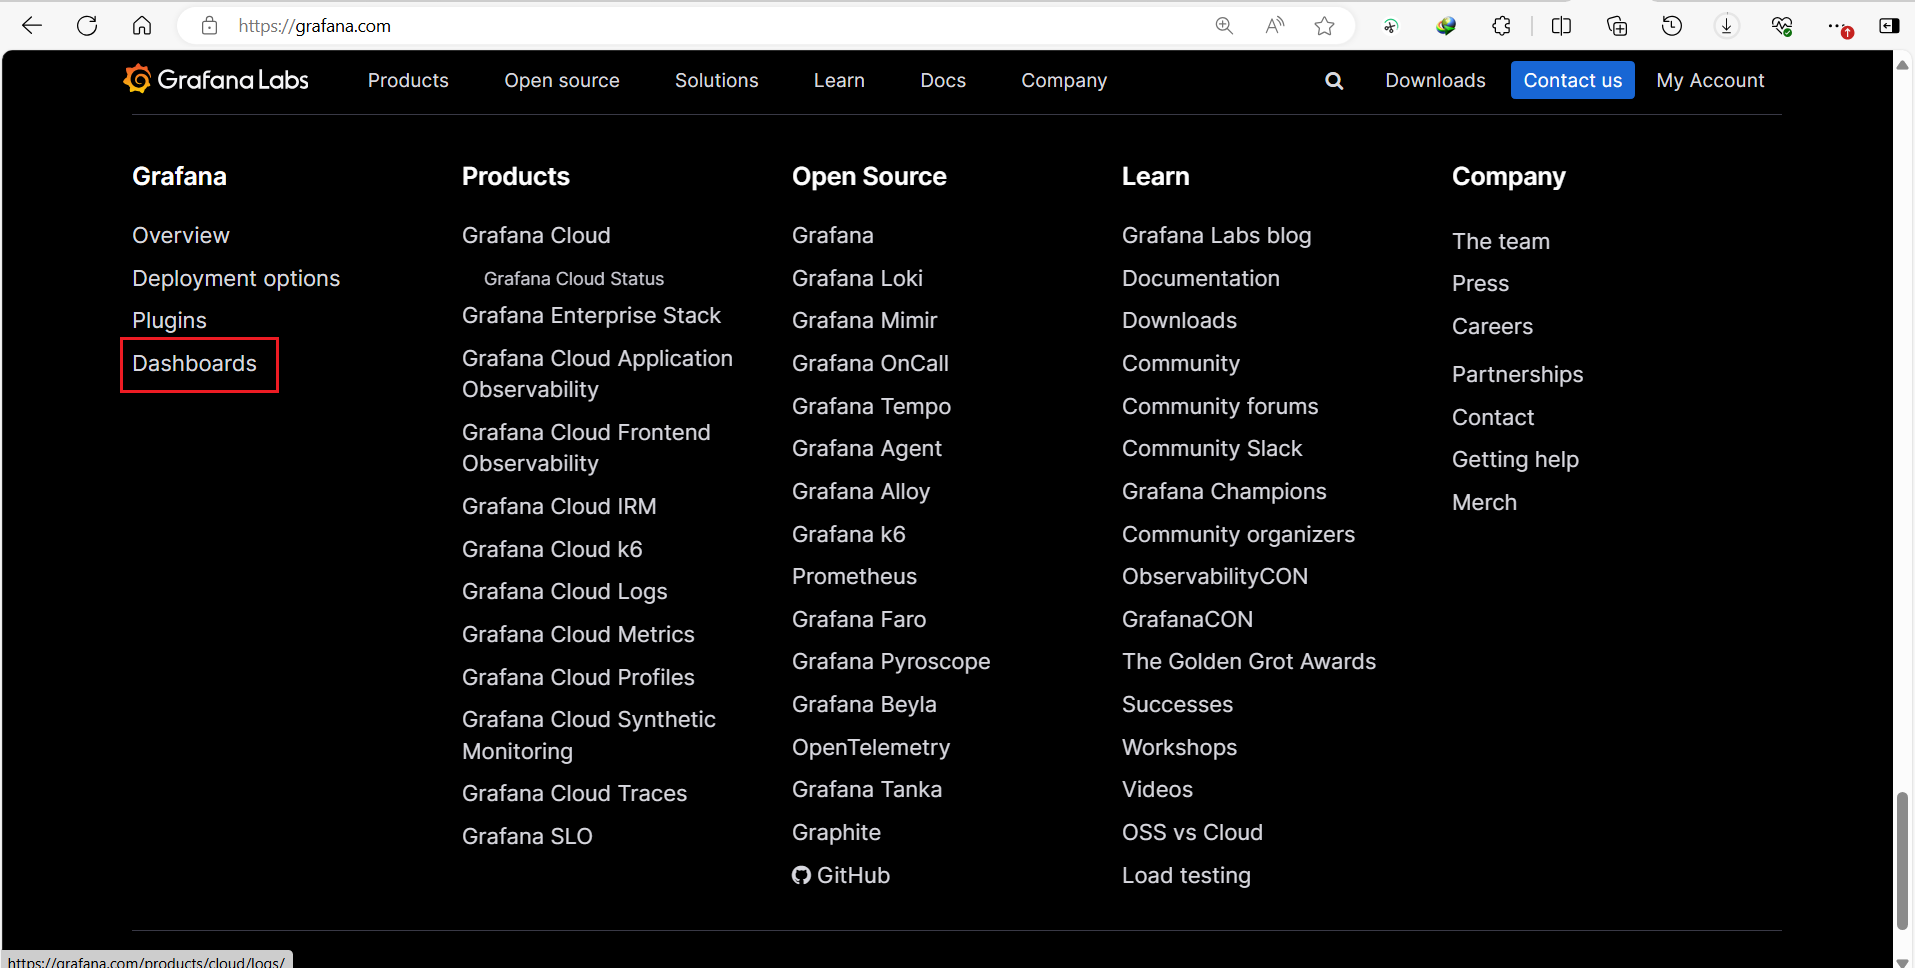Open the browser Extensions puzzle icon
This screenshot has height=968, width=1915.
click(x=1501, y=26)
